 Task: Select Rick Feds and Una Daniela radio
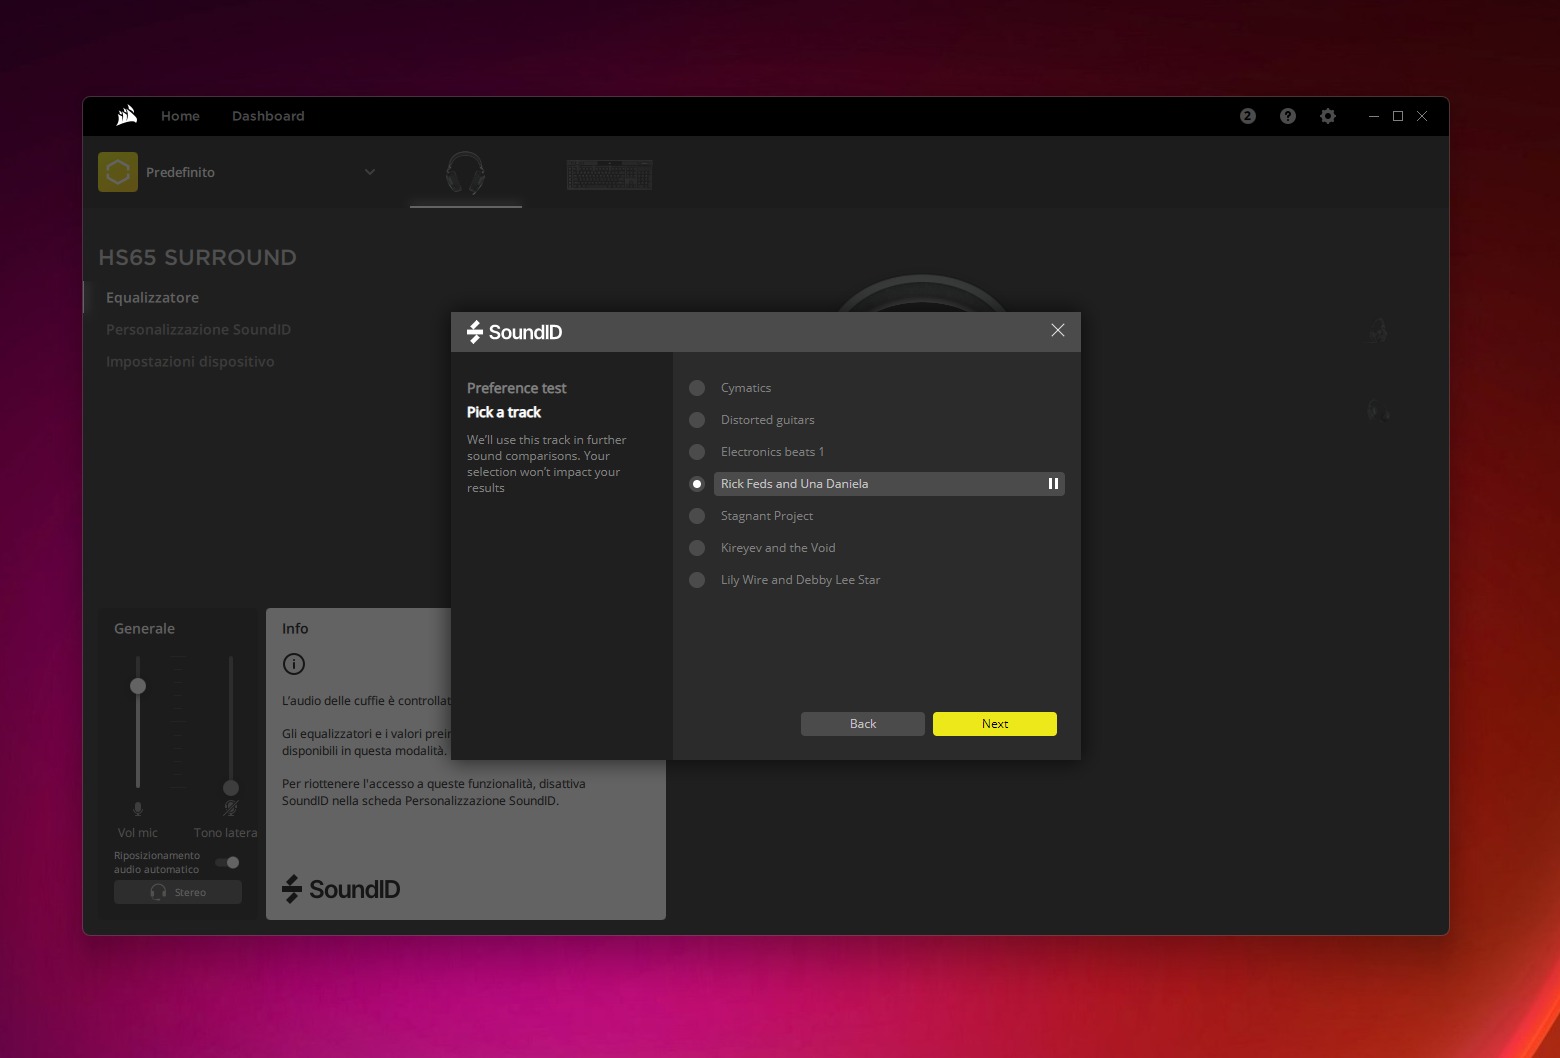(697, 484)
